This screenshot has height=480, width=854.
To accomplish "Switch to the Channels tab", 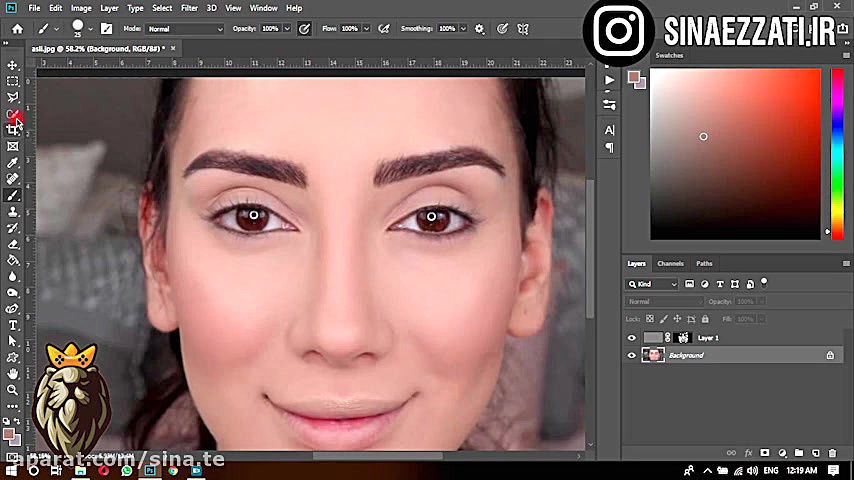I will 670,263.
